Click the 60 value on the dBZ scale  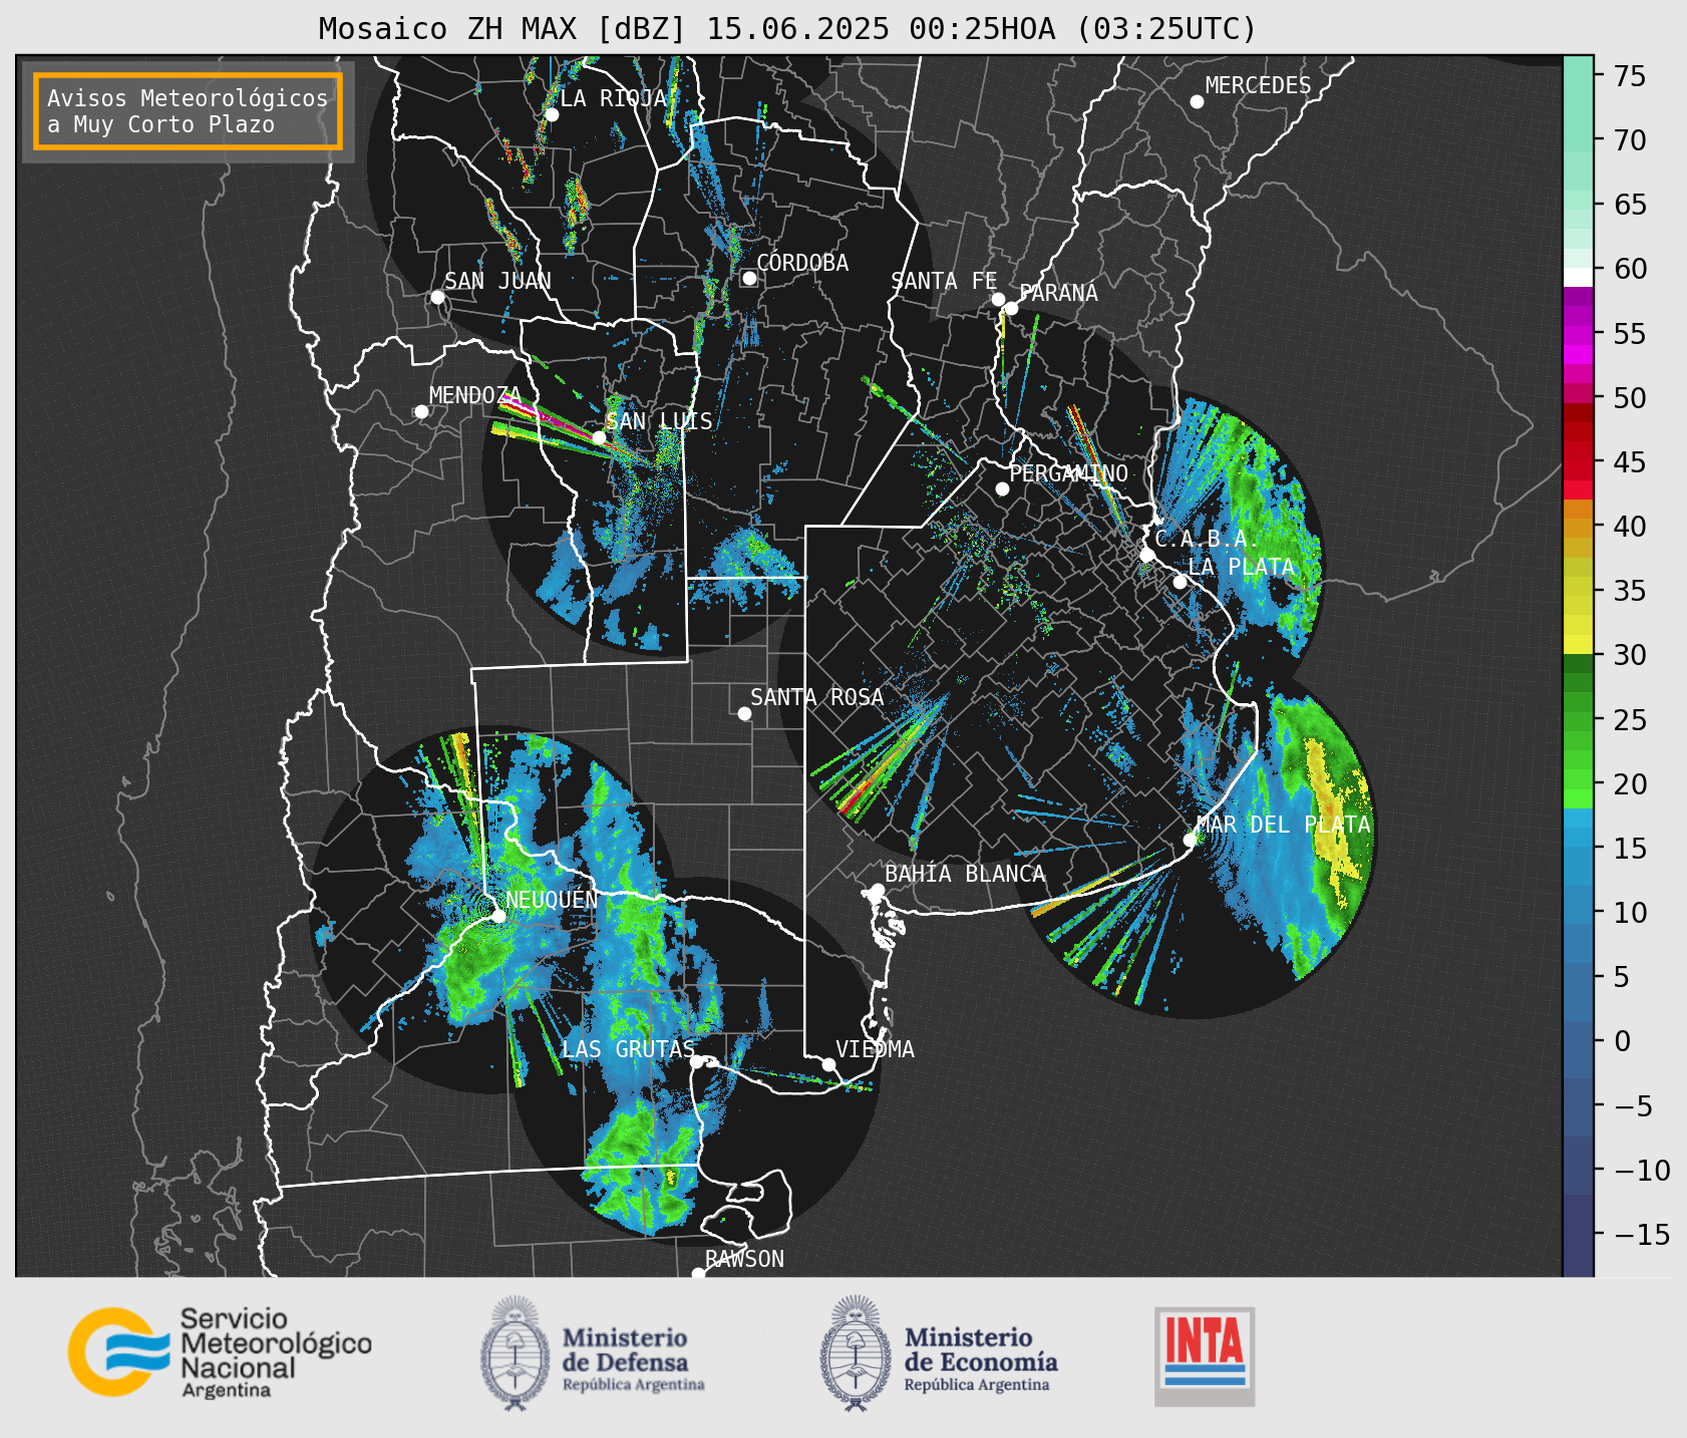[1628, 269]
